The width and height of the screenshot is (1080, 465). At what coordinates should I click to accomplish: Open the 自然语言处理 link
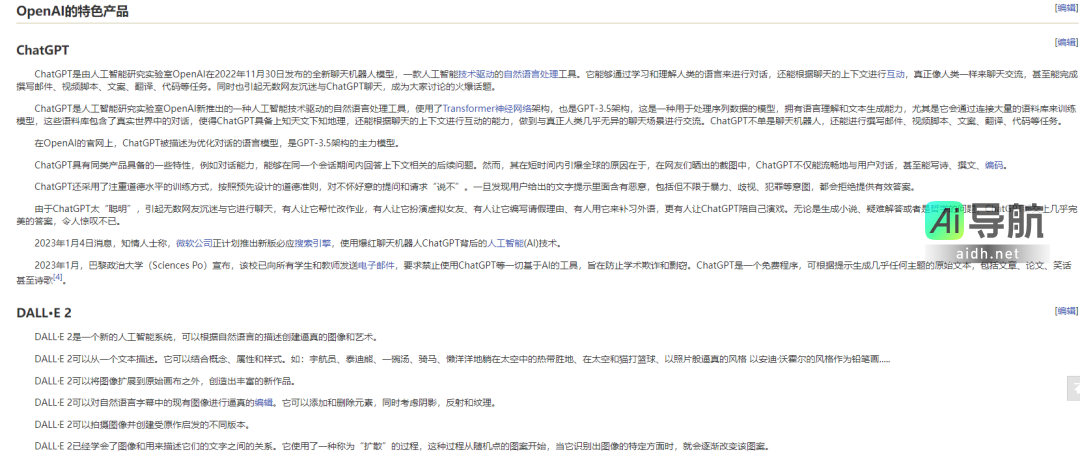[x=532, y=74]
